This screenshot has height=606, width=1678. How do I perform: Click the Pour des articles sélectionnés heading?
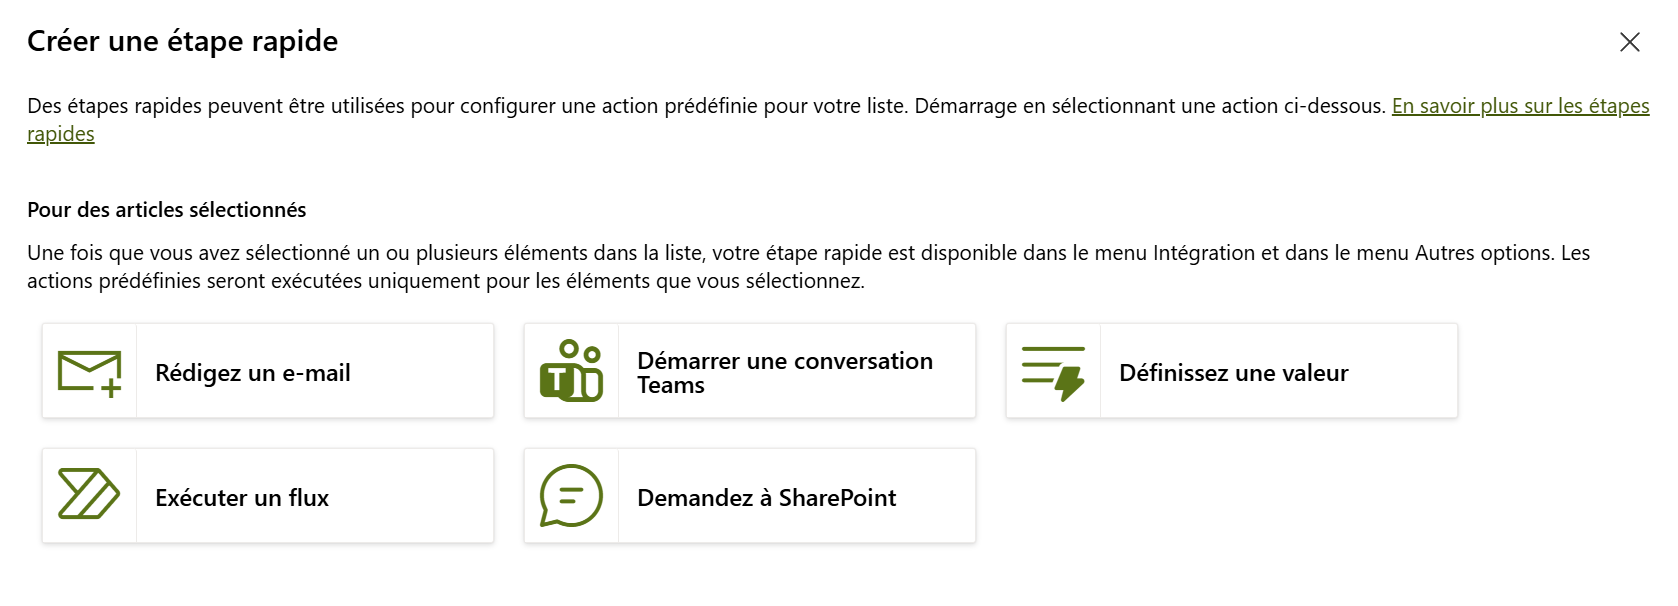[167, 210]
